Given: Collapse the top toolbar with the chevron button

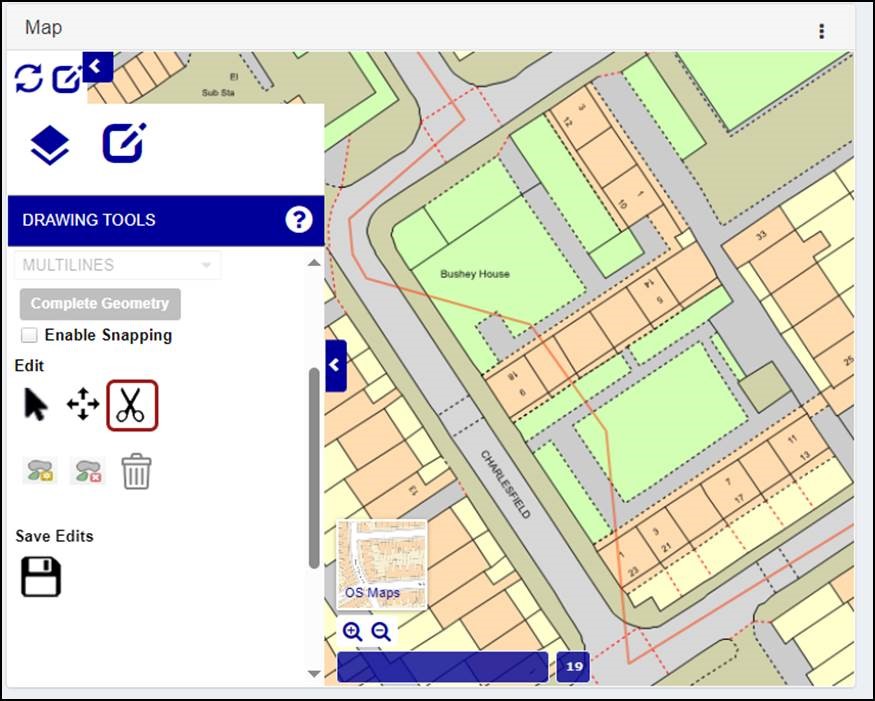Looking at the screenshot, I should tap(98, 66).
